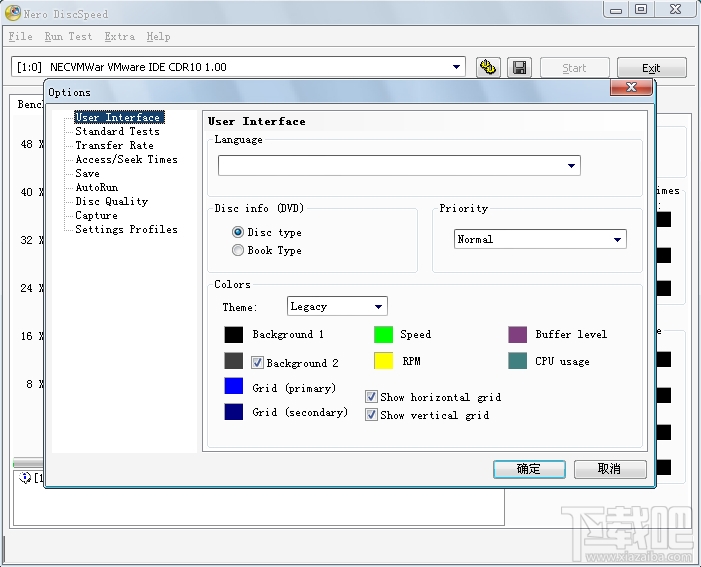Viewport: 701px width, 567px height.
Task: Pick the Background 2 color swatch
Action: pyautogui.click(x=233, y=360)
